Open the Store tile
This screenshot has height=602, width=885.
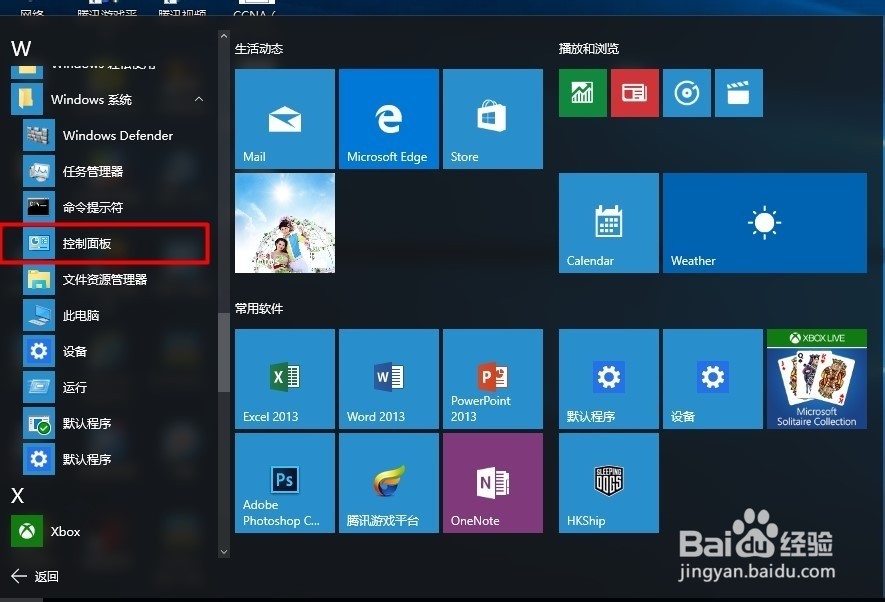[x=493, y=118]
